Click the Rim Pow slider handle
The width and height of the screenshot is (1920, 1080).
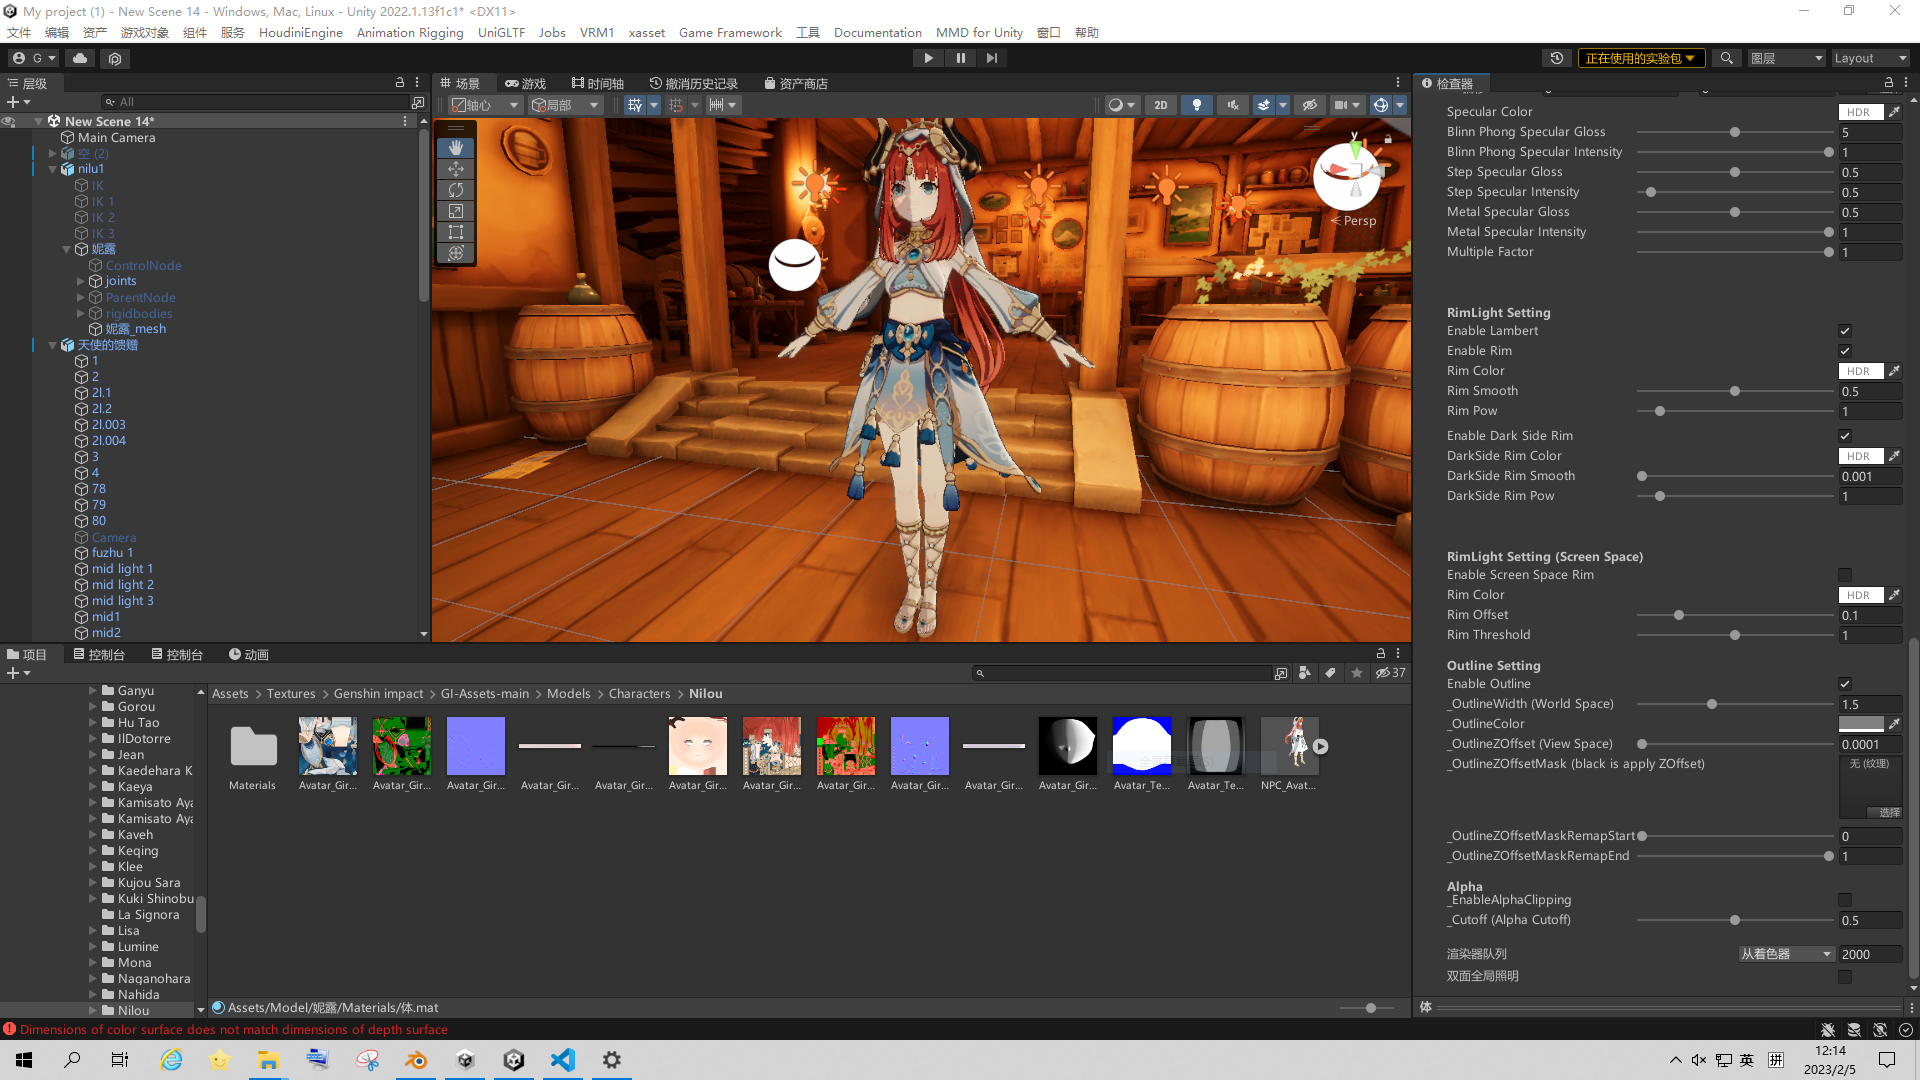click(x=1660, y=411)
